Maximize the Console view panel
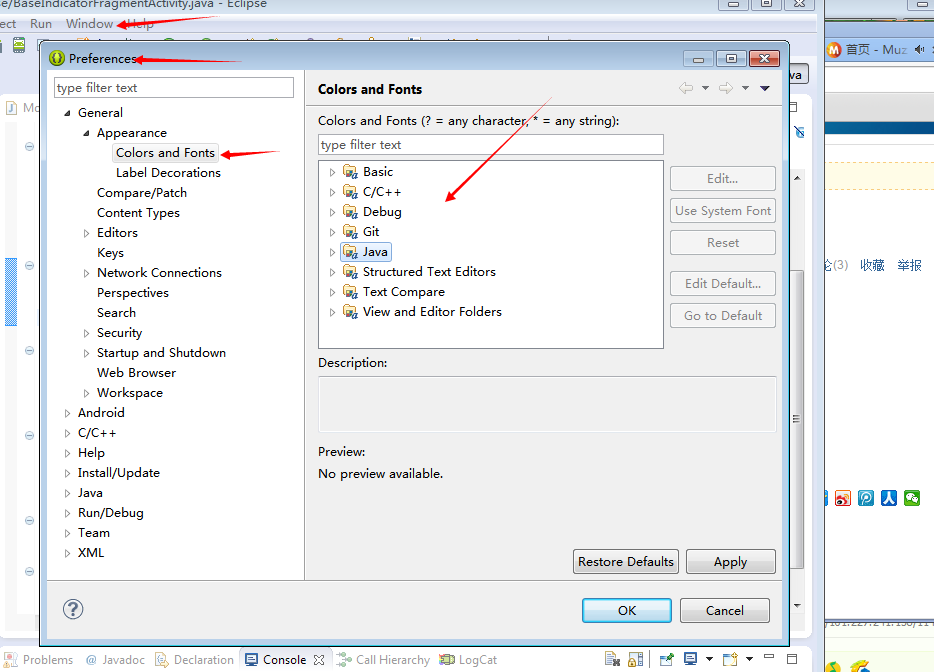This screenshot has height=672, width=934. click(792, 659)
